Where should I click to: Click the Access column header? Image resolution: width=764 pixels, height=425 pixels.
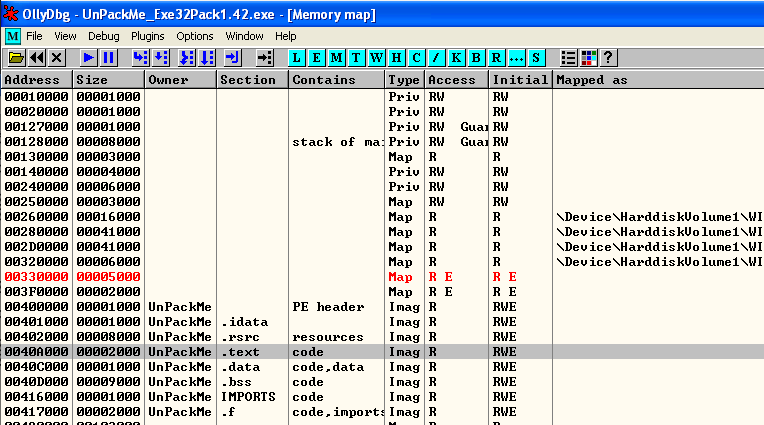pyautogui.click(x=457, y=79)
